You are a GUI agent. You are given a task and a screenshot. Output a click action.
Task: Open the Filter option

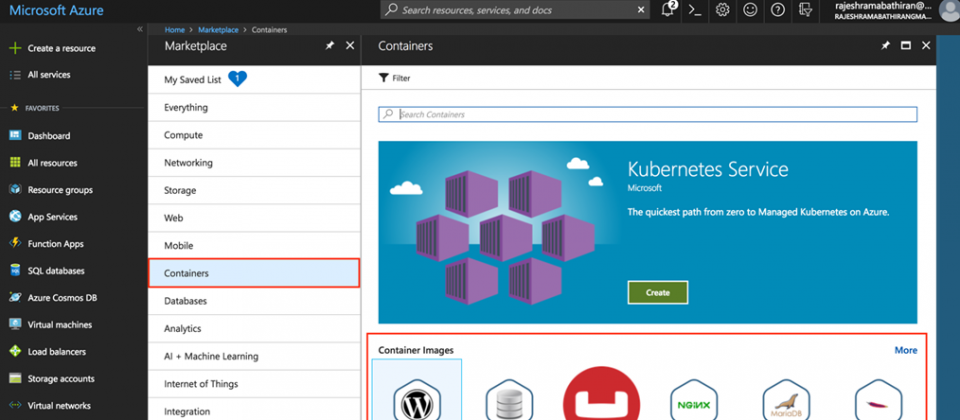(394, 78)
